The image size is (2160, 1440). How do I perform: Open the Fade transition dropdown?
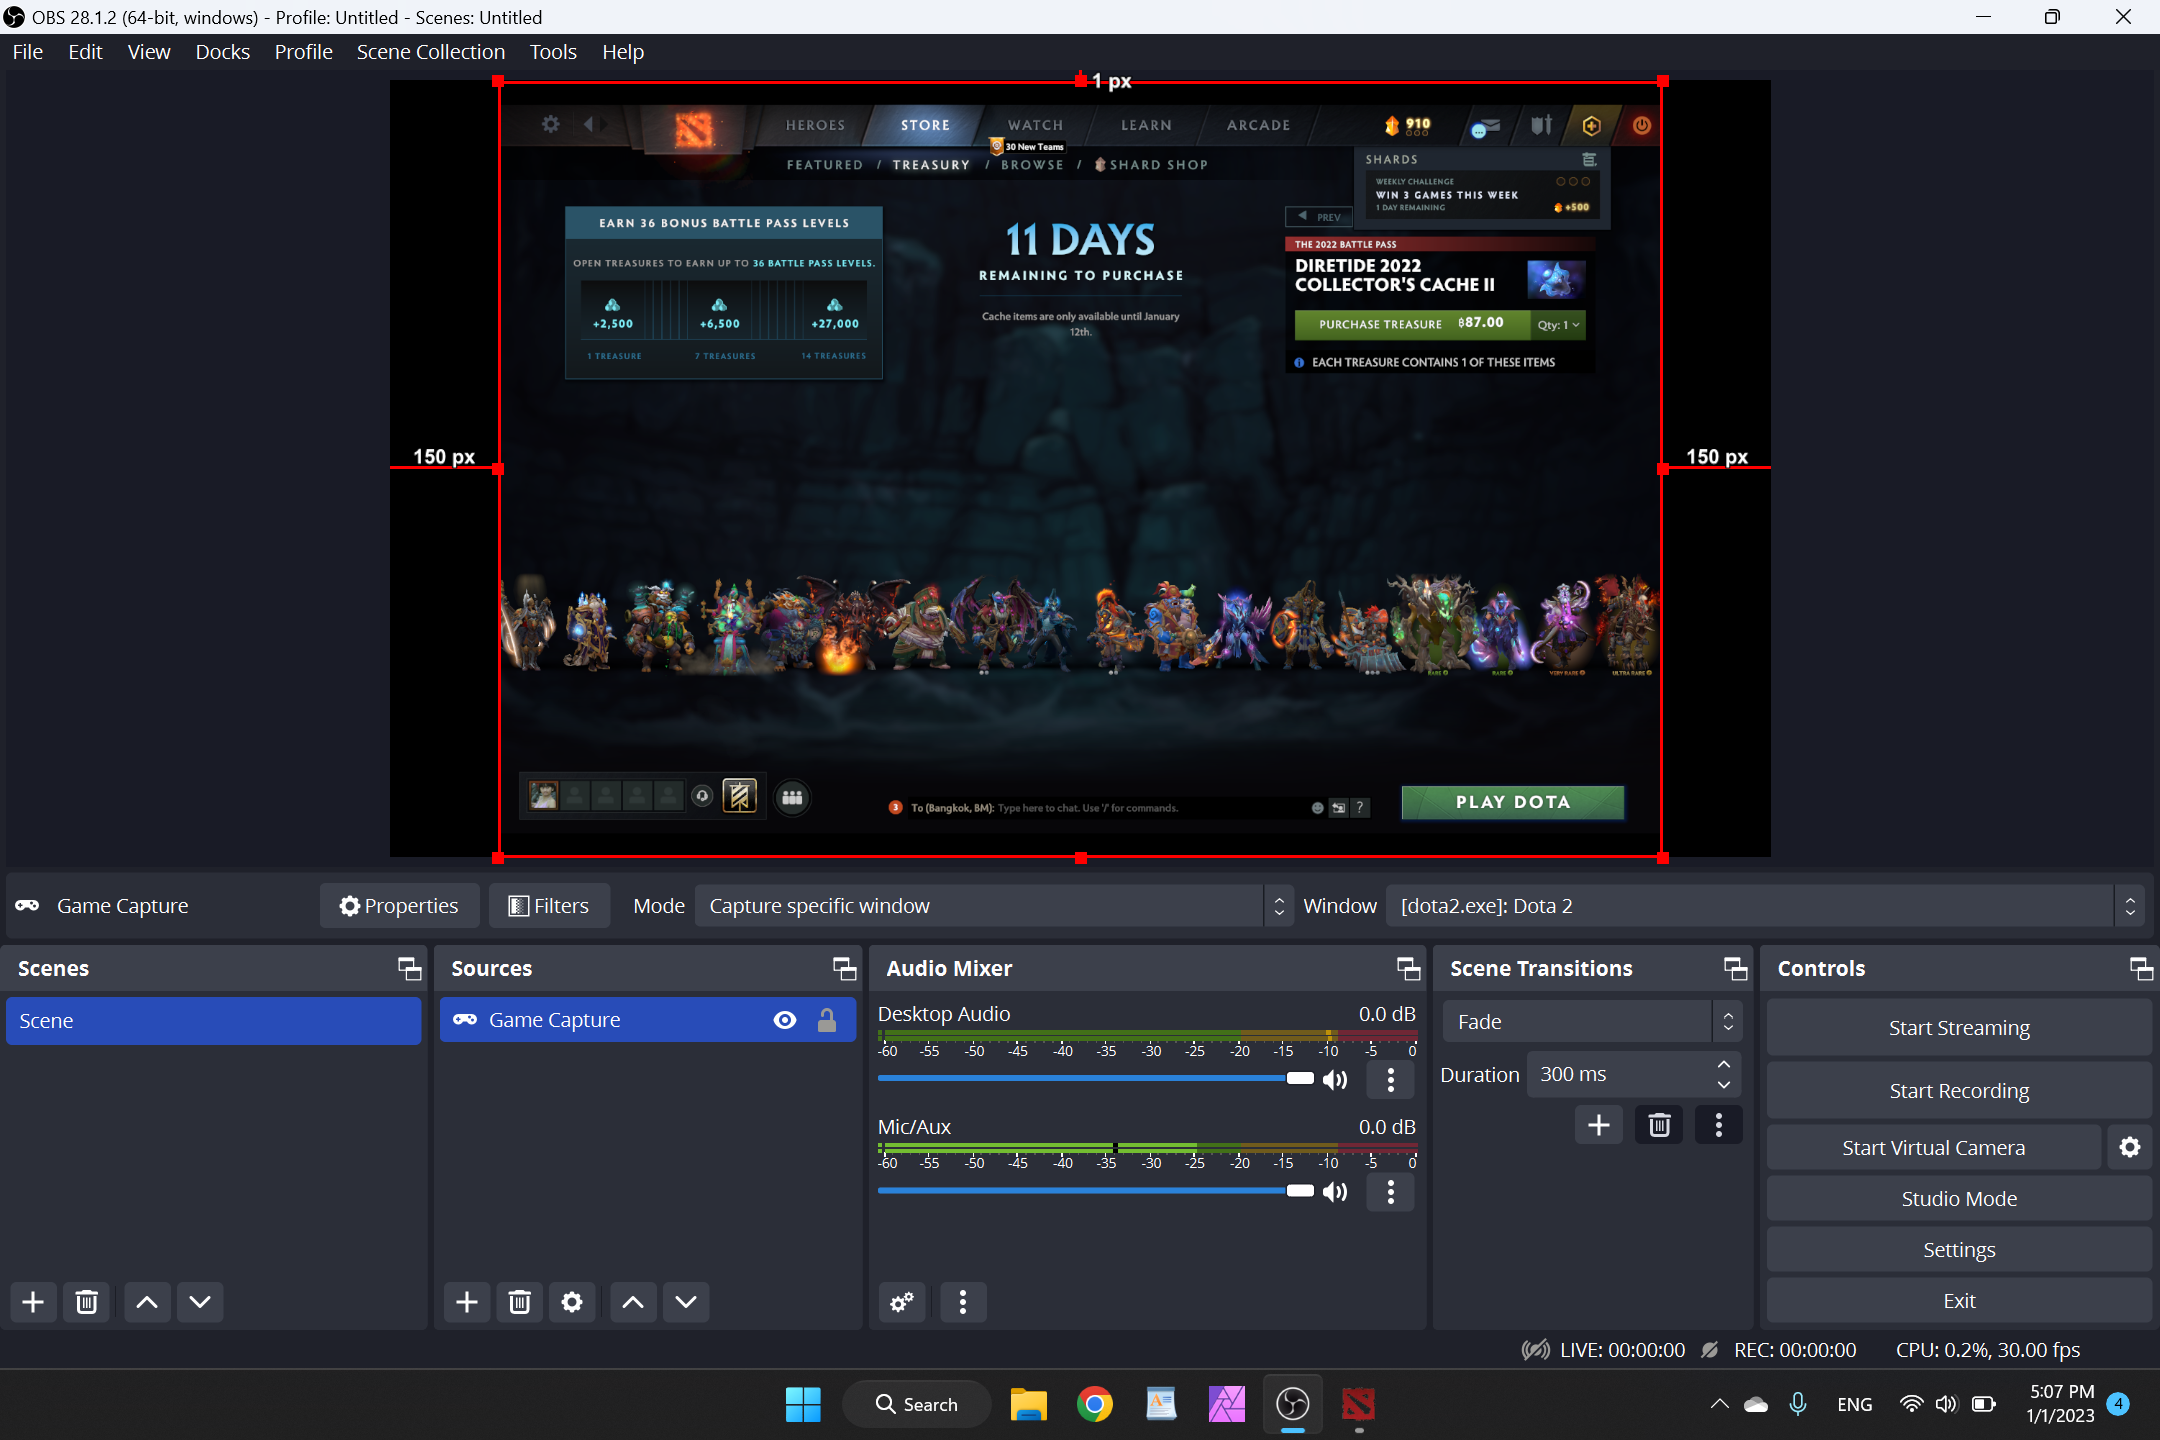click(x=1592, y=1022)
